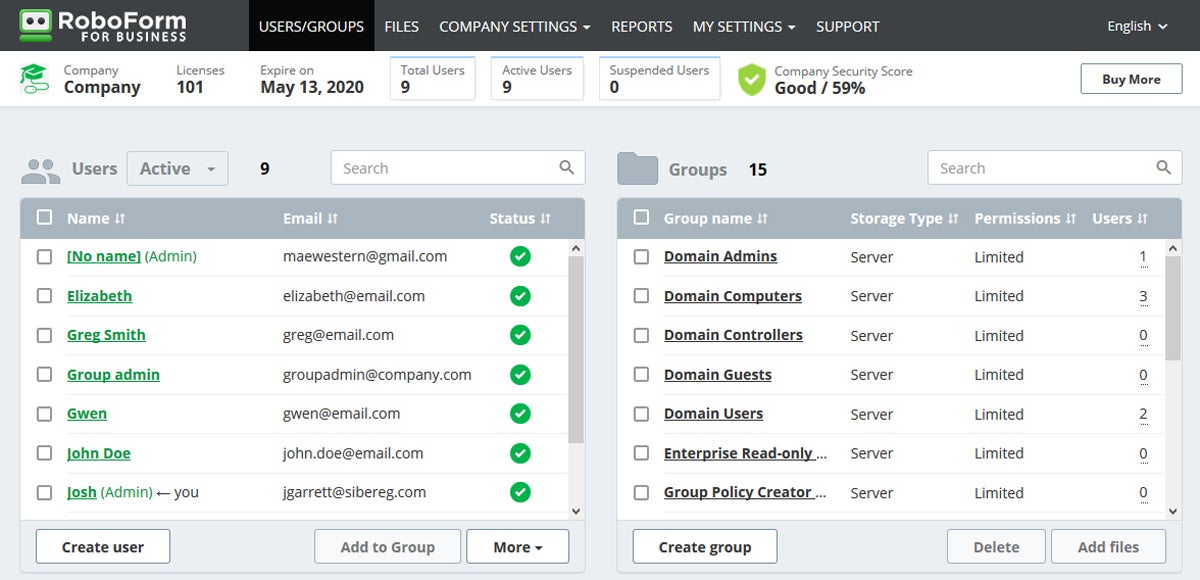Click the RoboForm logo icon

(x=36, y=25)
